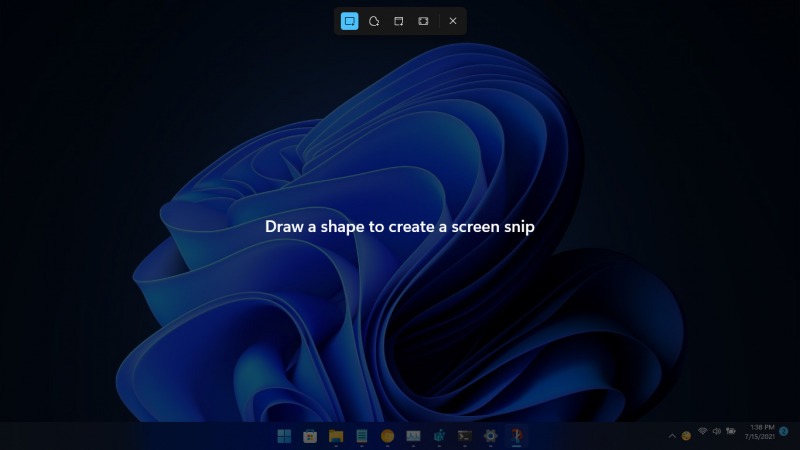Open the battery status tray icon
This screenshot has width=800, height=450.
(x=731, y=432)
